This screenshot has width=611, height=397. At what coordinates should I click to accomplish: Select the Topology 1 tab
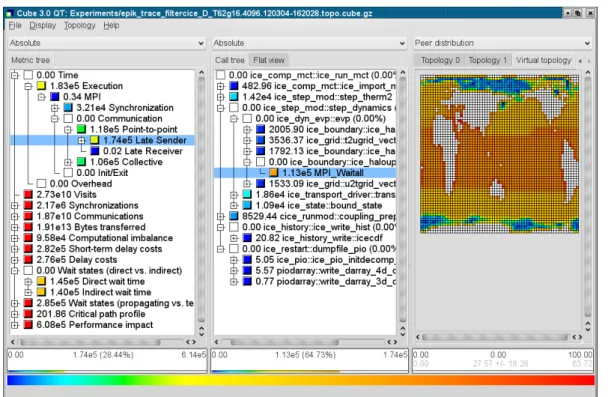[487, 60]
